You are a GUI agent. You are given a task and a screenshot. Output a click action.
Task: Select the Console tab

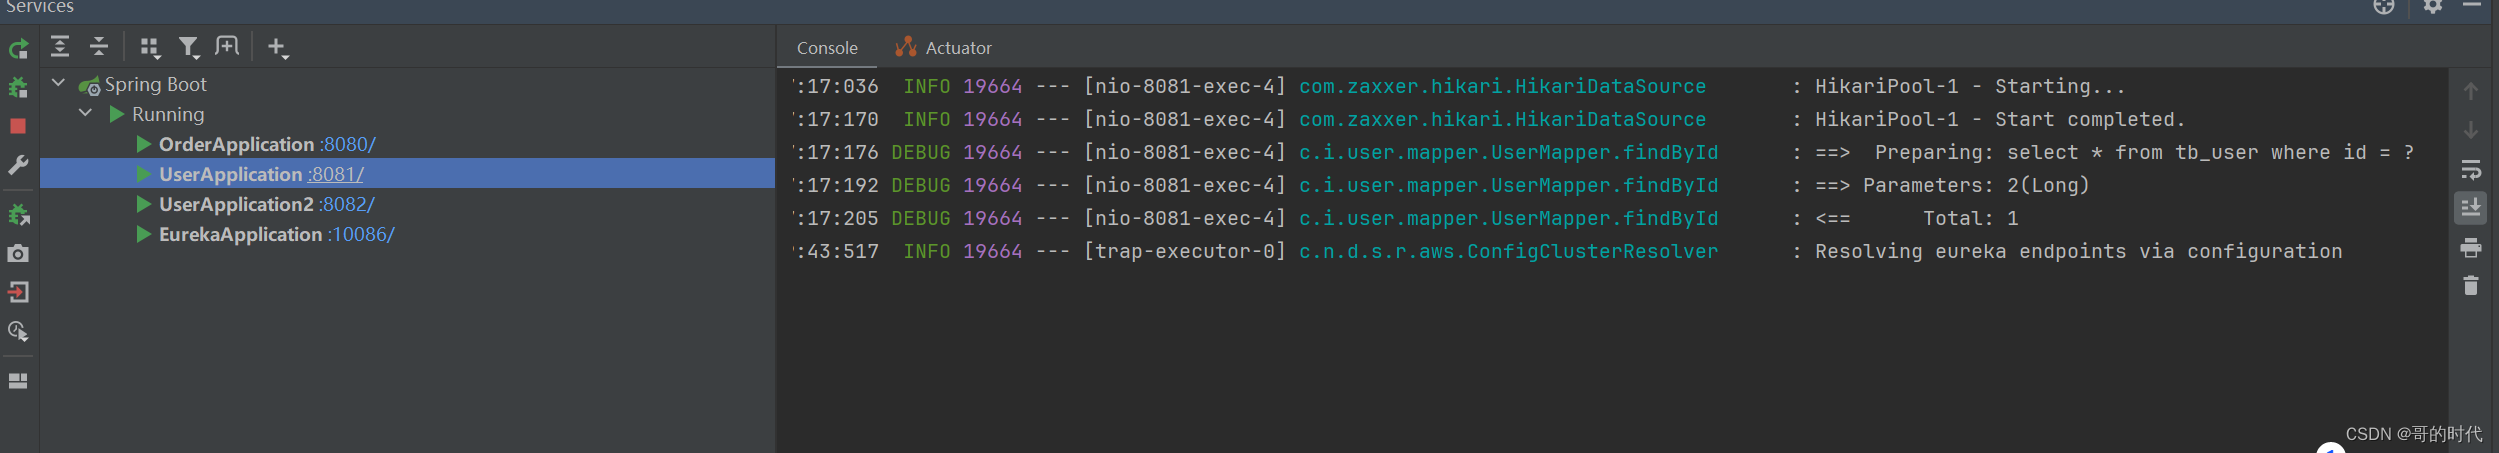tap(827, 48)
